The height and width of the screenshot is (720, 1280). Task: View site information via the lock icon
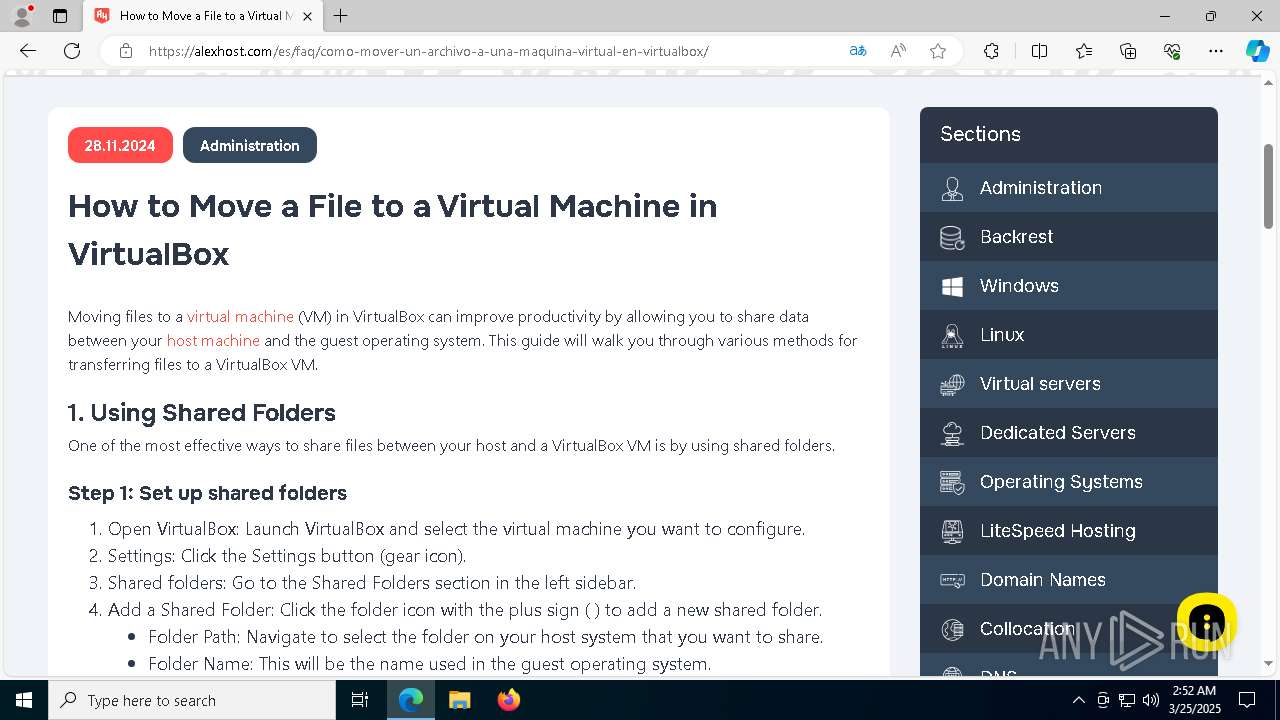coord(126,51)
